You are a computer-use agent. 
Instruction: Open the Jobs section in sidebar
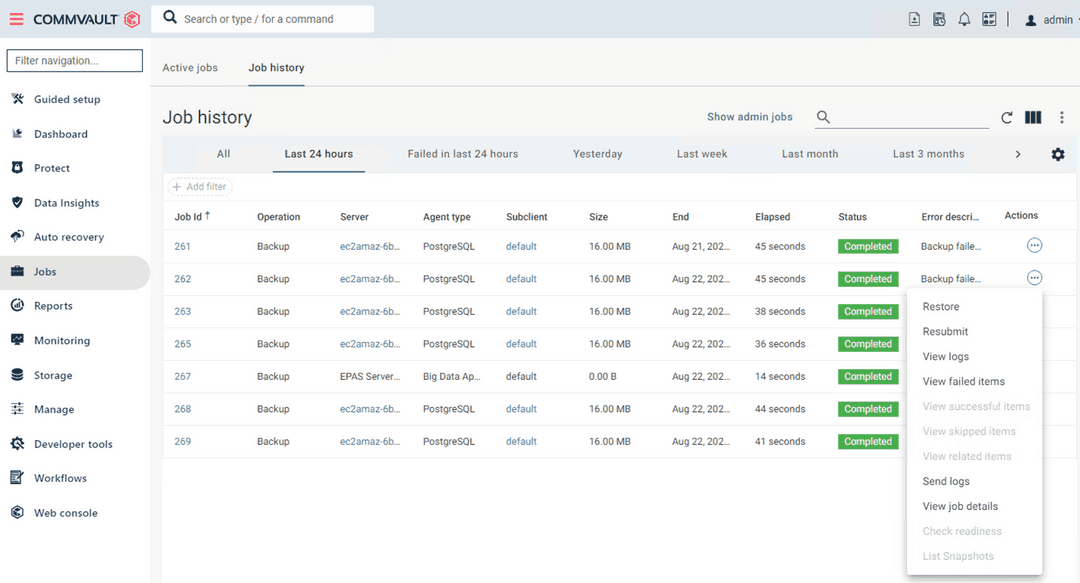click(45, 271)
